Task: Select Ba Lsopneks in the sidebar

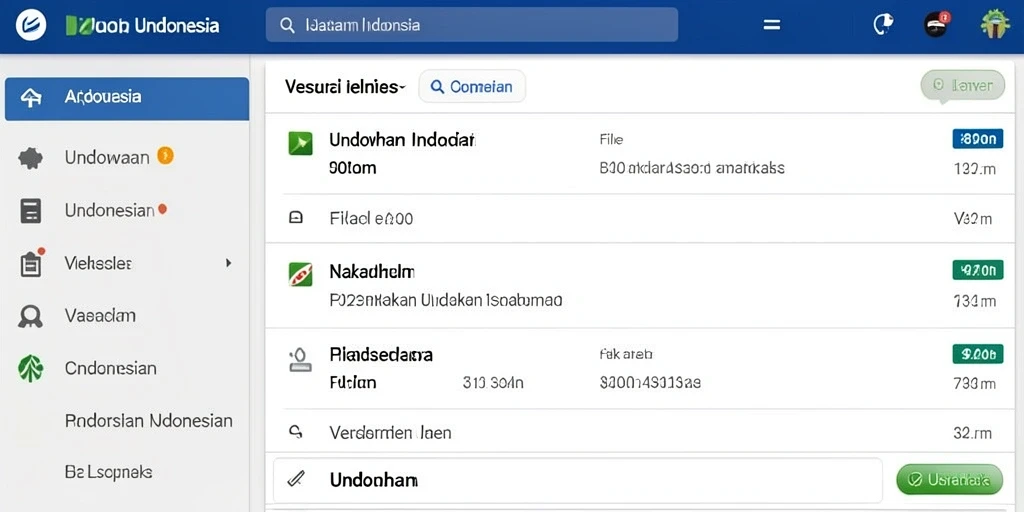Action: (x=108, y=472)
